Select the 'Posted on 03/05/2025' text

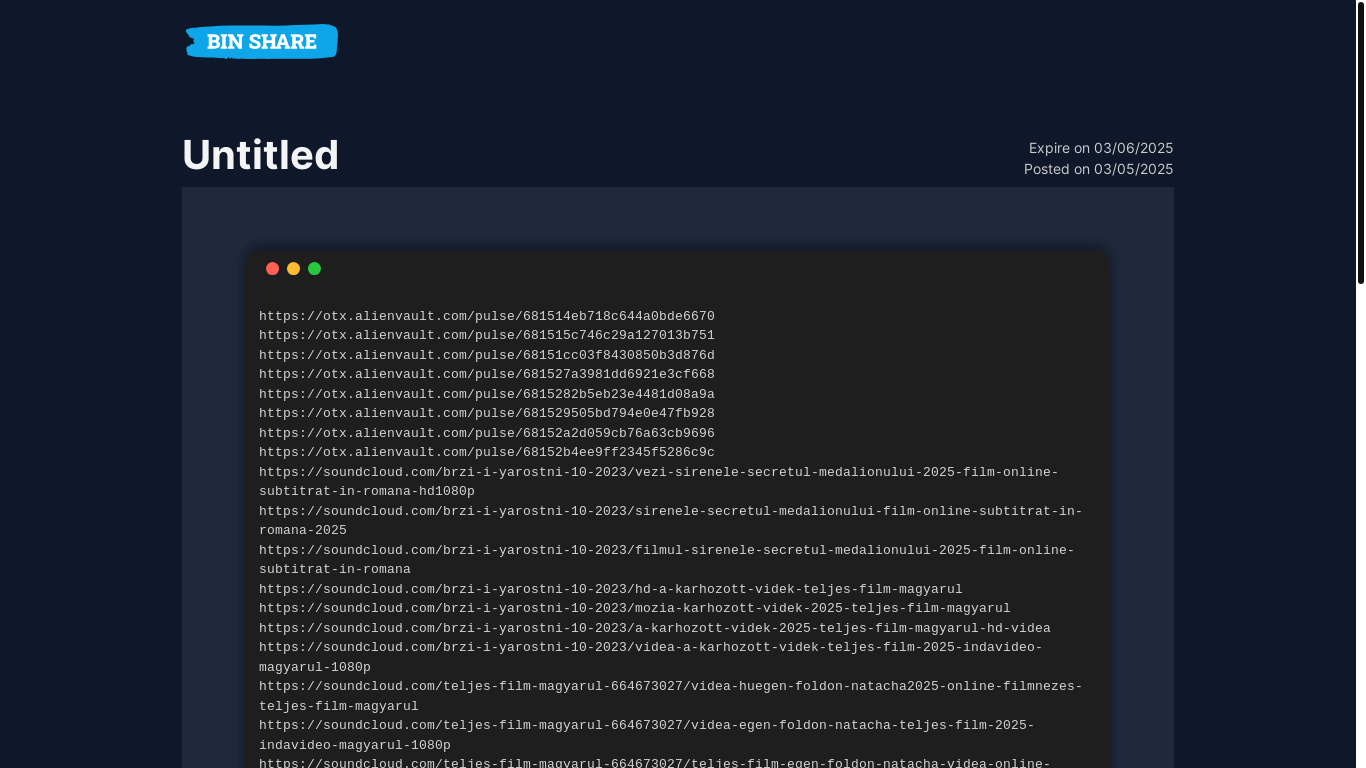[x=1098, y=169]
